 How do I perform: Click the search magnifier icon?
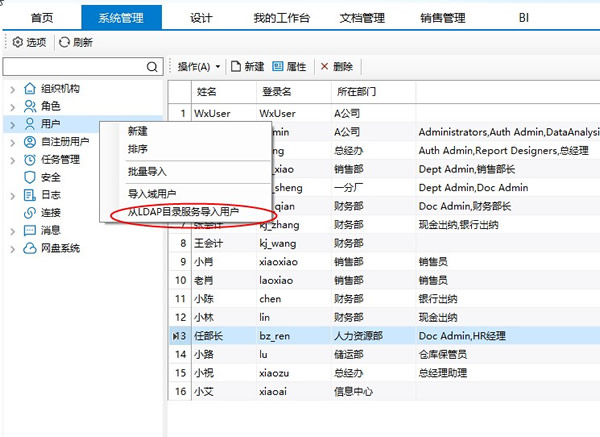click(x=153, y=67)
